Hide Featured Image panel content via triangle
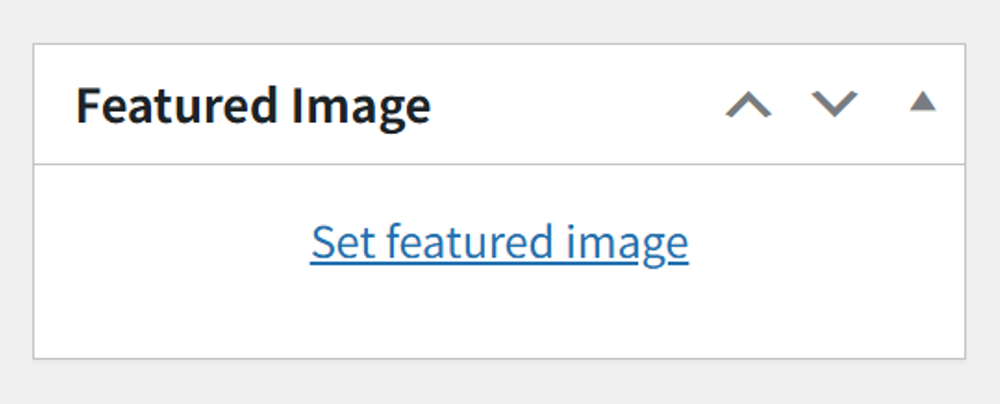This screenshot has height=404, width=1000. pos(922,102)
